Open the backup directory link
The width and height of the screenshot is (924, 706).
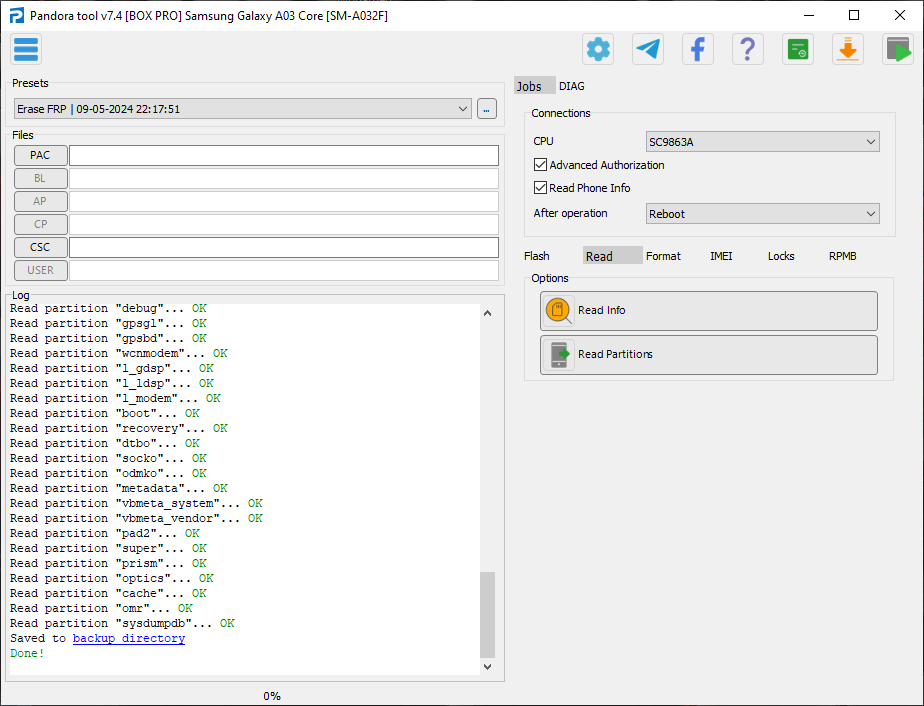click(128, 638)
